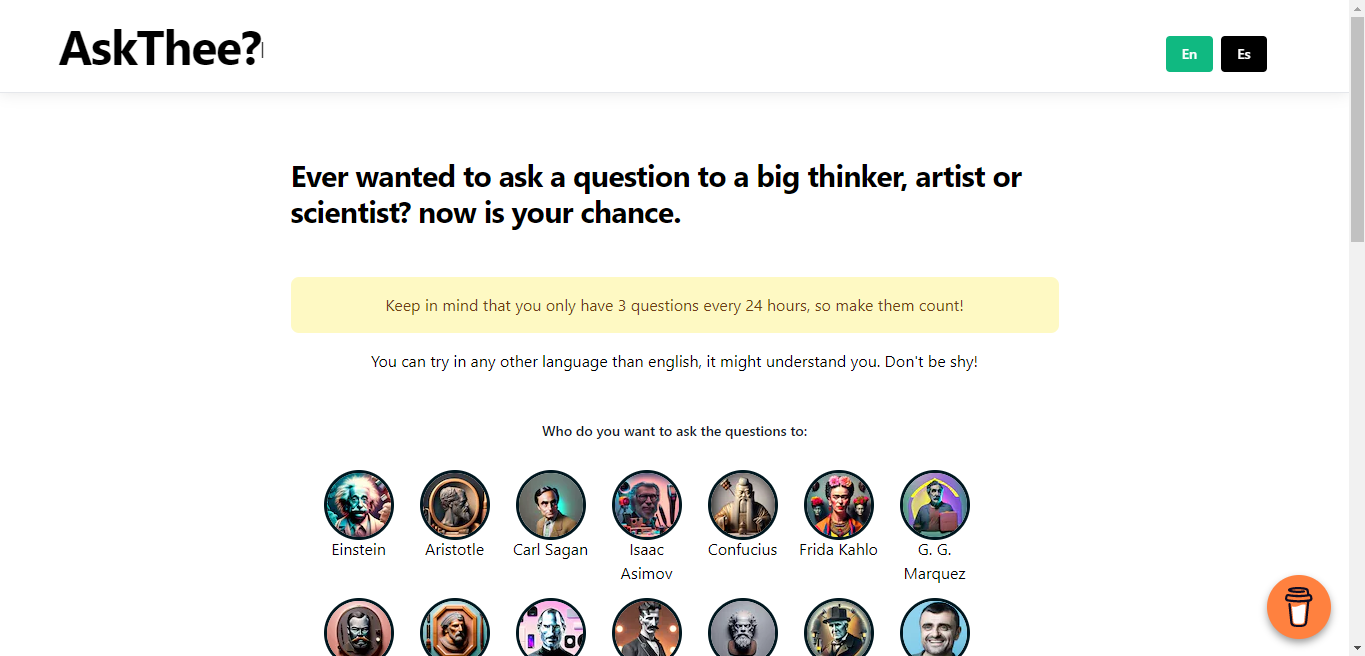Click the Einstein name label
This screenshot has height=656, width=1365.
pyautogui.click(x=359, y=550)
